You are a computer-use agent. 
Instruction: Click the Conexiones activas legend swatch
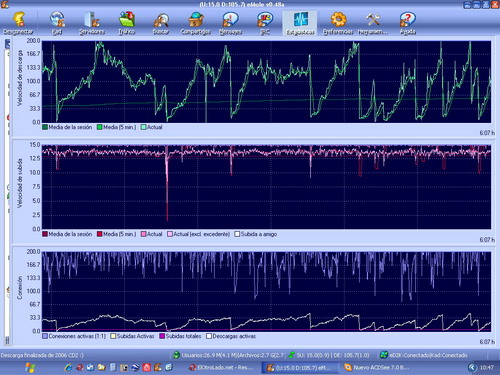45,336
